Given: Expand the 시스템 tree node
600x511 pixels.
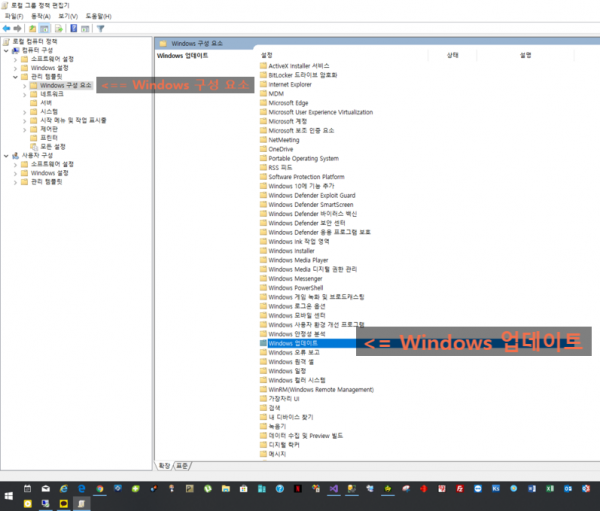Looking at the screenshot, I should click(24, 112).
